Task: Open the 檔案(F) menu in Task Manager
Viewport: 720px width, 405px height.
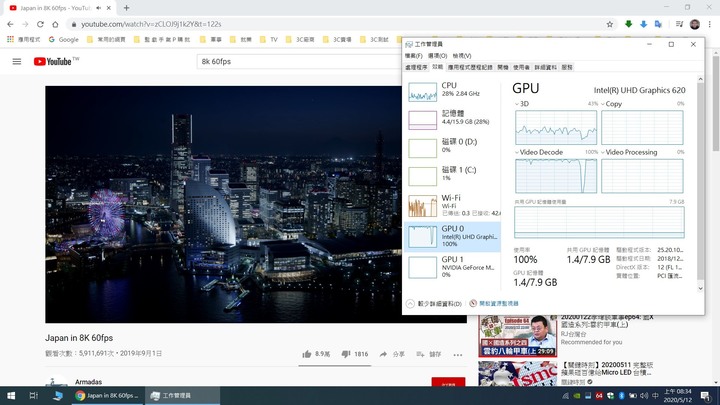Action: pyautogui.click(x=413, y=56)
